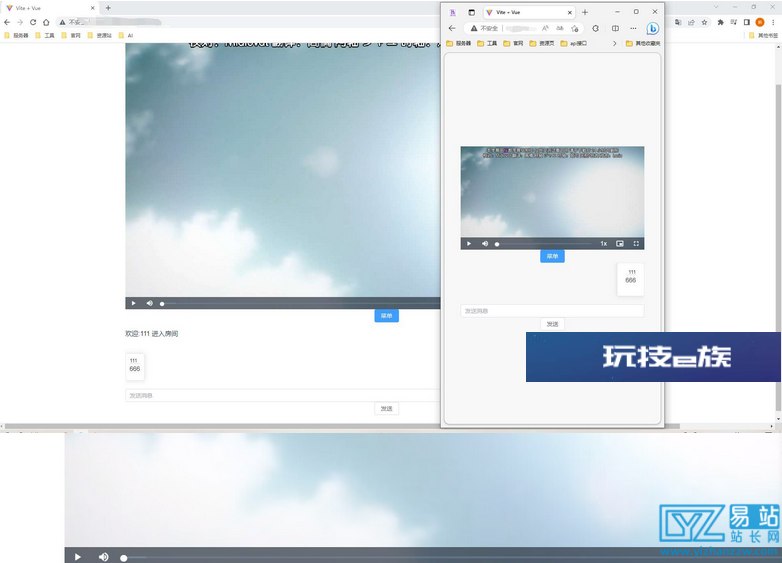Expand the bookmarks overflow chevron in Edge

point(614,43)
